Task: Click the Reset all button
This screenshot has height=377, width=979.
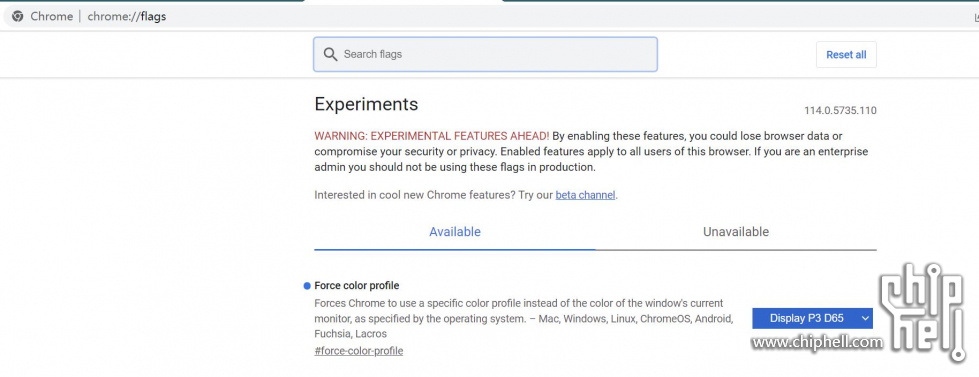Action: [846, 54]
